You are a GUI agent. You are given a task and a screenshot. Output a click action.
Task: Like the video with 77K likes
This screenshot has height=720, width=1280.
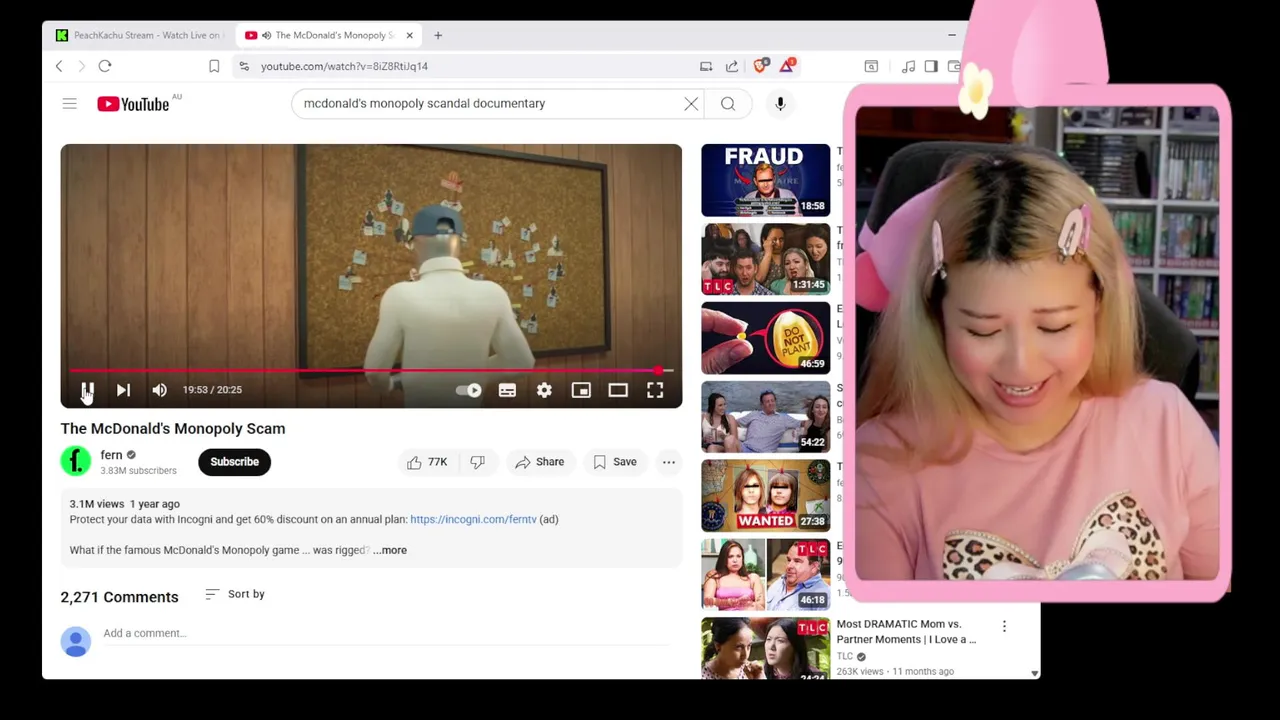(427, 462)
